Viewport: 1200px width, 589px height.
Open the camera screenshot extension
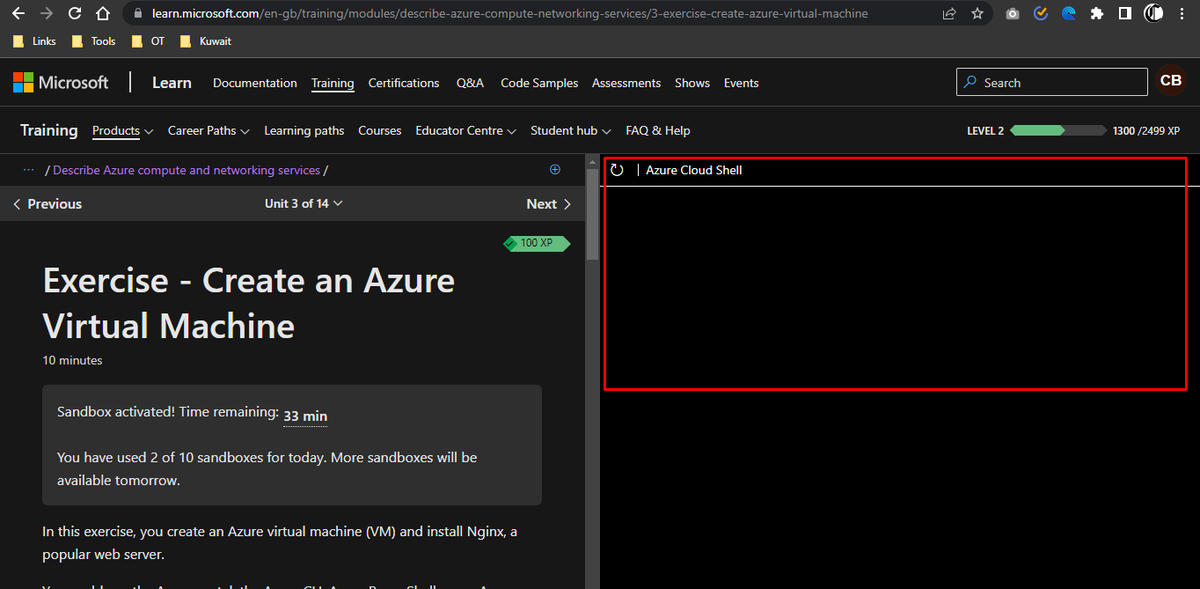1013,14
